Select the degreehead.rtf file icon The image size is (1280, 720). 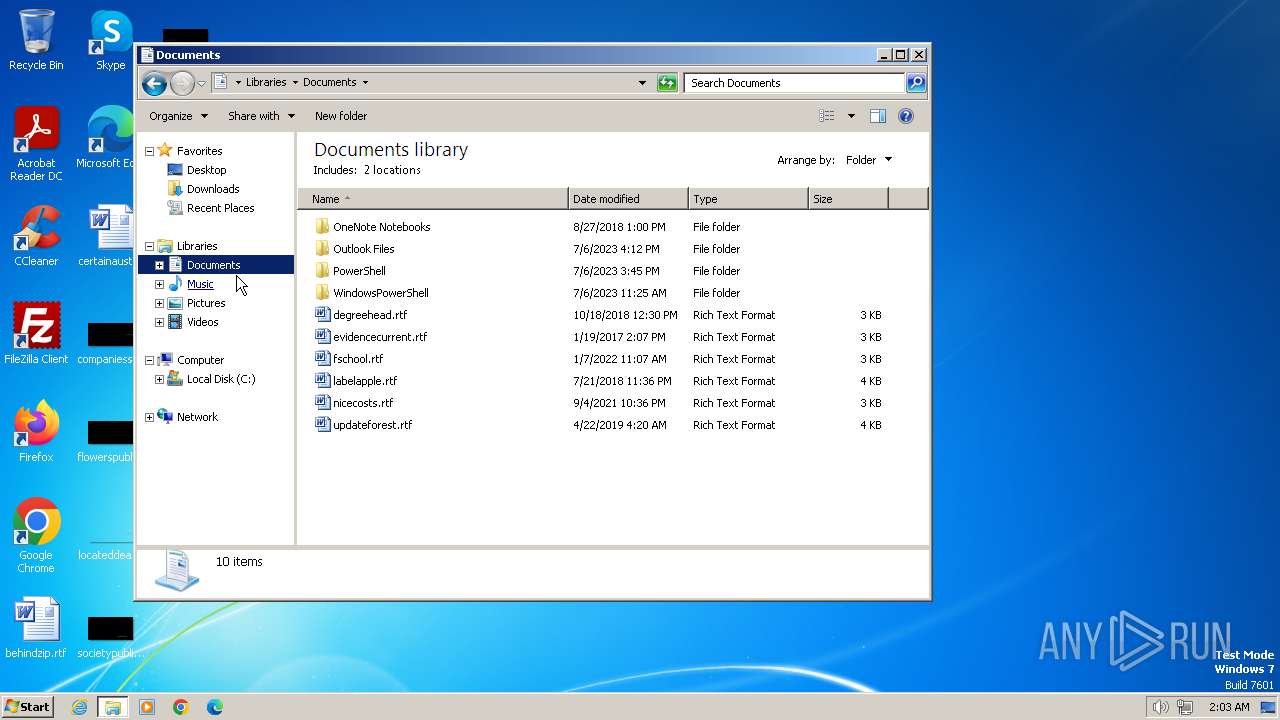(322, 315)
